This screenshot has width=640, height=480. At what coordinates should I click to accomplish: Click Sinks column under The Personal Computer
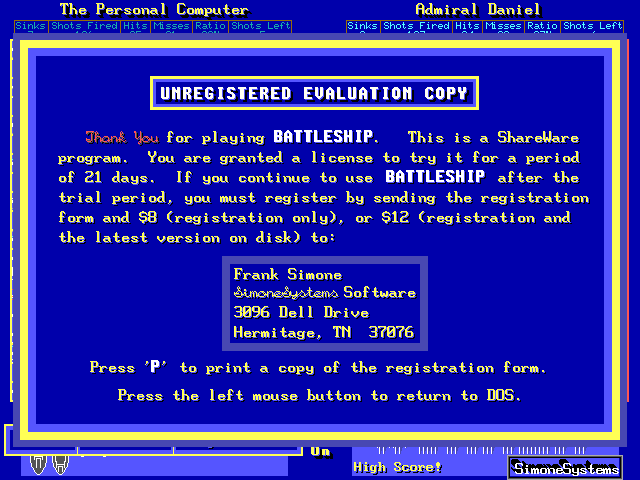[31, 27]
